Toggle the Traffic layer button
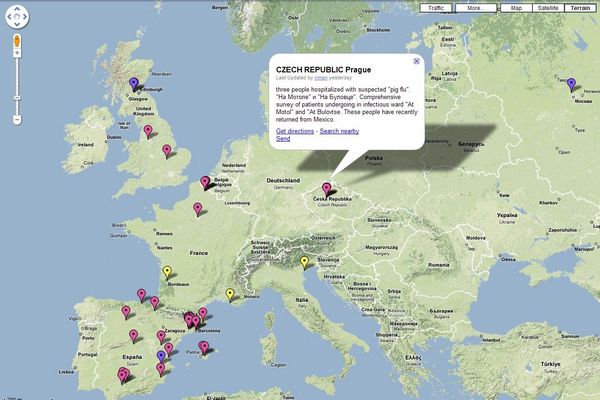Screen dimensions: 600x400 pos(436,8)
